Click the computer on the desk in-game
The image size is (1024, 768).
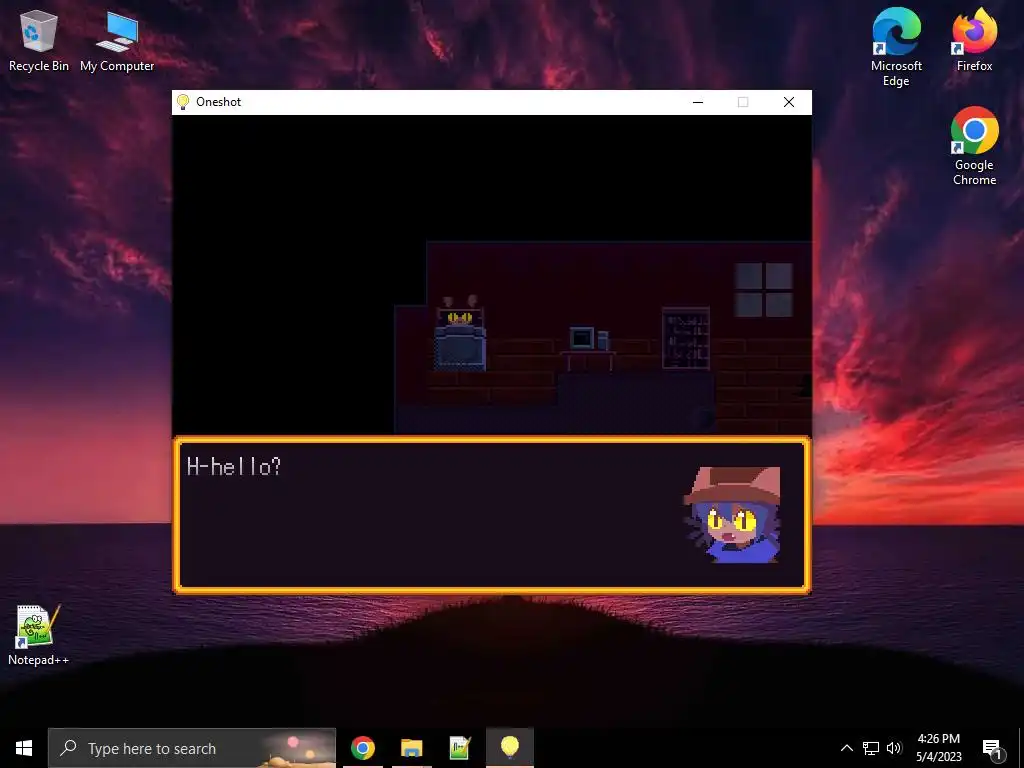tap(589, 340)
